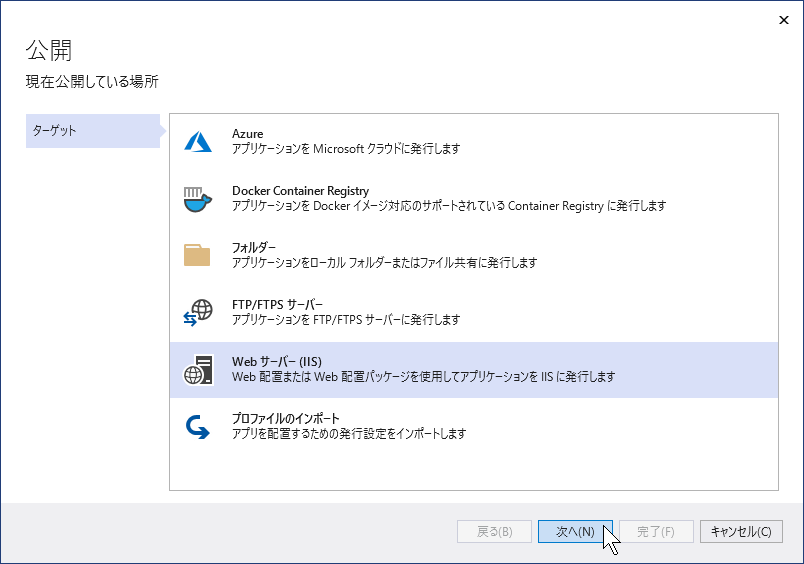Click the Web server IIS icon
804x564 pixels.
click(198, 370)
